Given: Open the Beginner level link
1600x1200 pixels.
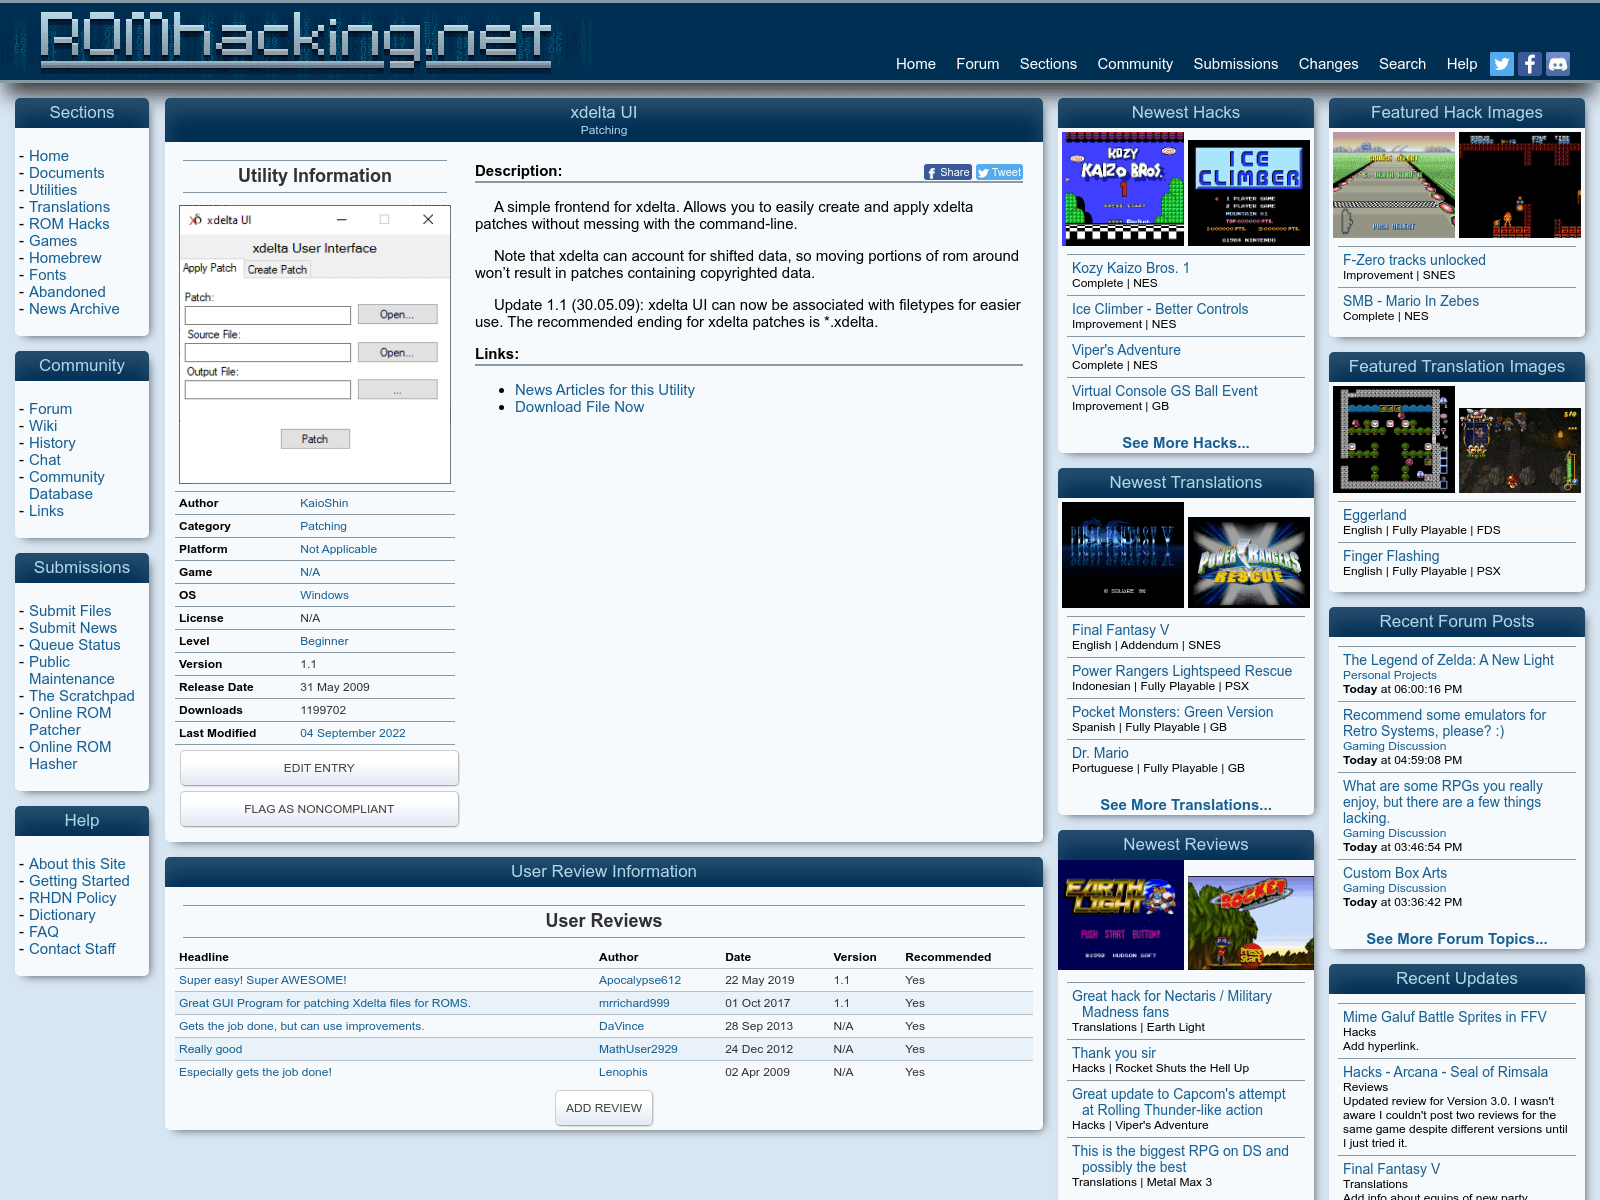Looking at the screenshot, I should (x=324, y=641).
